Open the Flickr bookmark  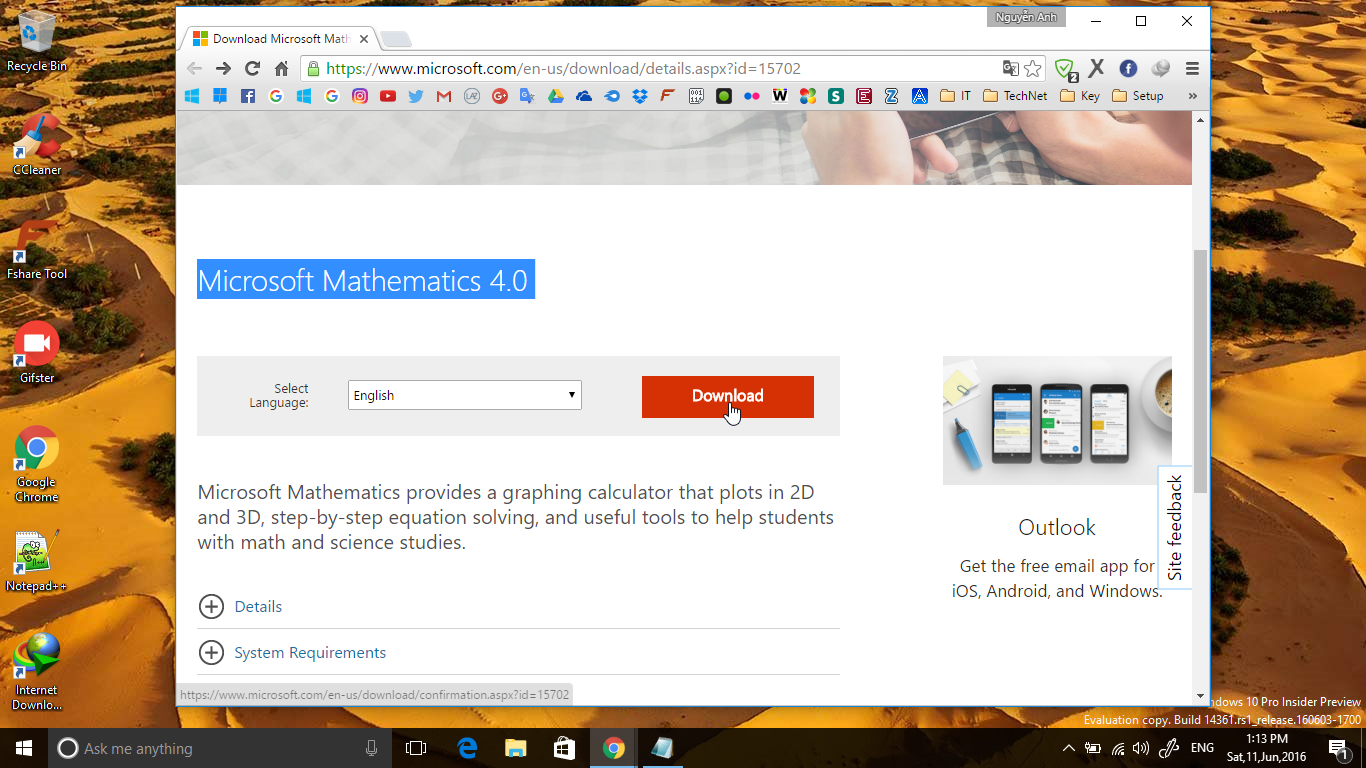752,96
